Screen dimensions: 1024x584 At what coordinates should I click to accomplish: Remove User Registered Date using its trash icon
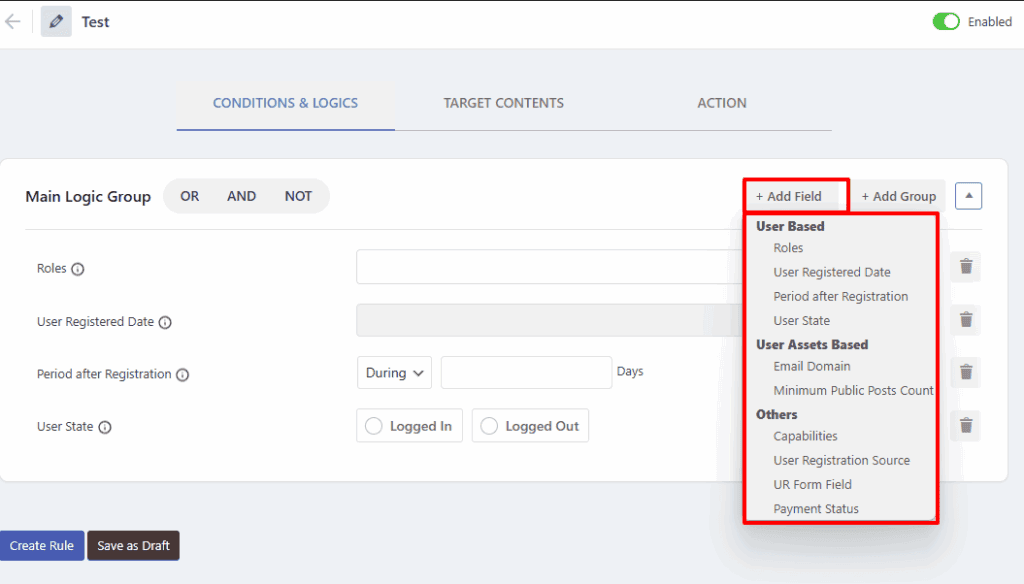[x=964, y=320]
